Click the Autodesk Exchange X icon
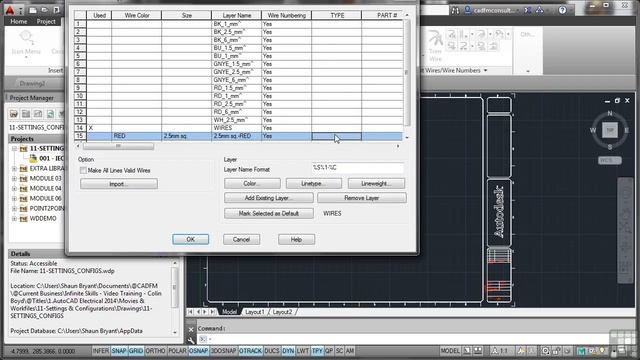This screenshot has height=360, width=640. (527, 10)
